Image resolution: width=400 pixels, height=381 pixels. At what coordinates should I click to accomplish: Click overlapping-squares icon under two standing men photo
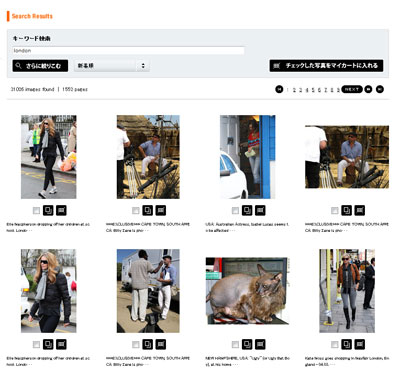[x=148, y=344]
